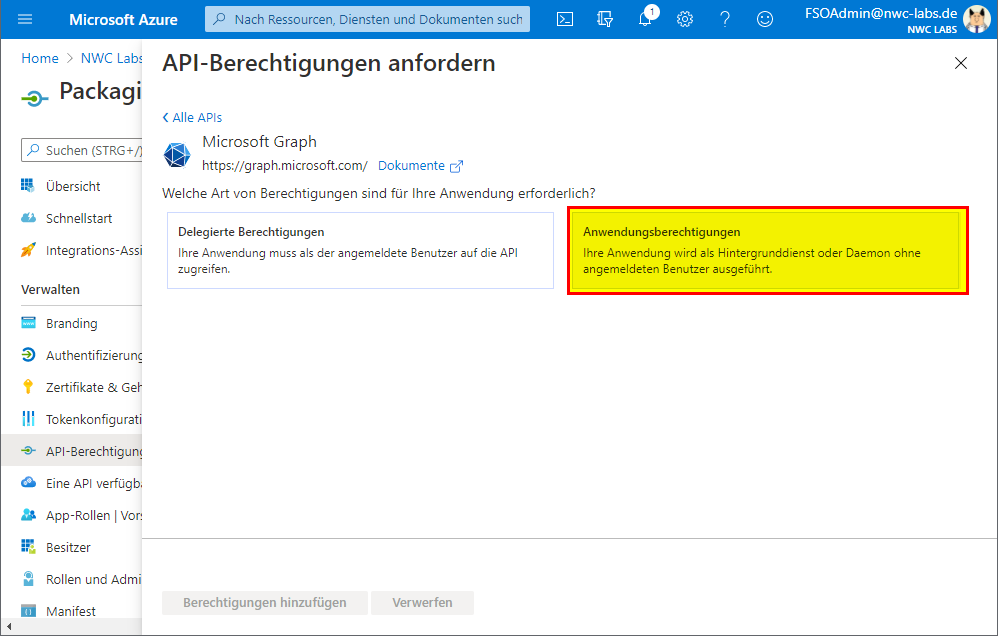Close the API-Berechtigungen anfordern panel
The width and height of the screenshot is (998, 636).
click(x=961, y=63)
